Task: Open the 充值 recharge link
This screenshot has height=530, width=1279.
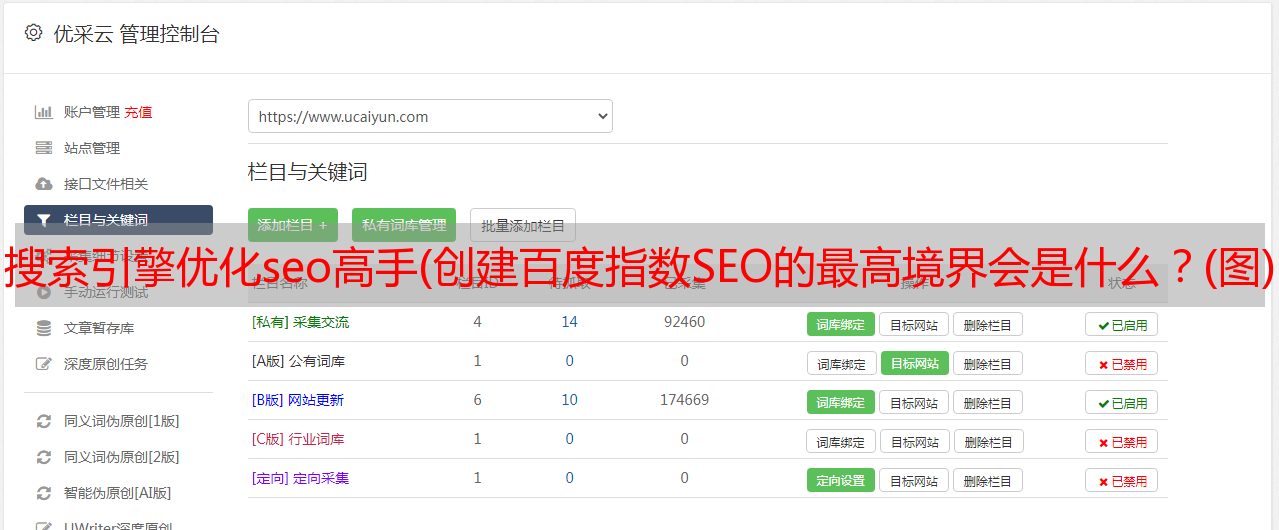Action: click(138, 112)
